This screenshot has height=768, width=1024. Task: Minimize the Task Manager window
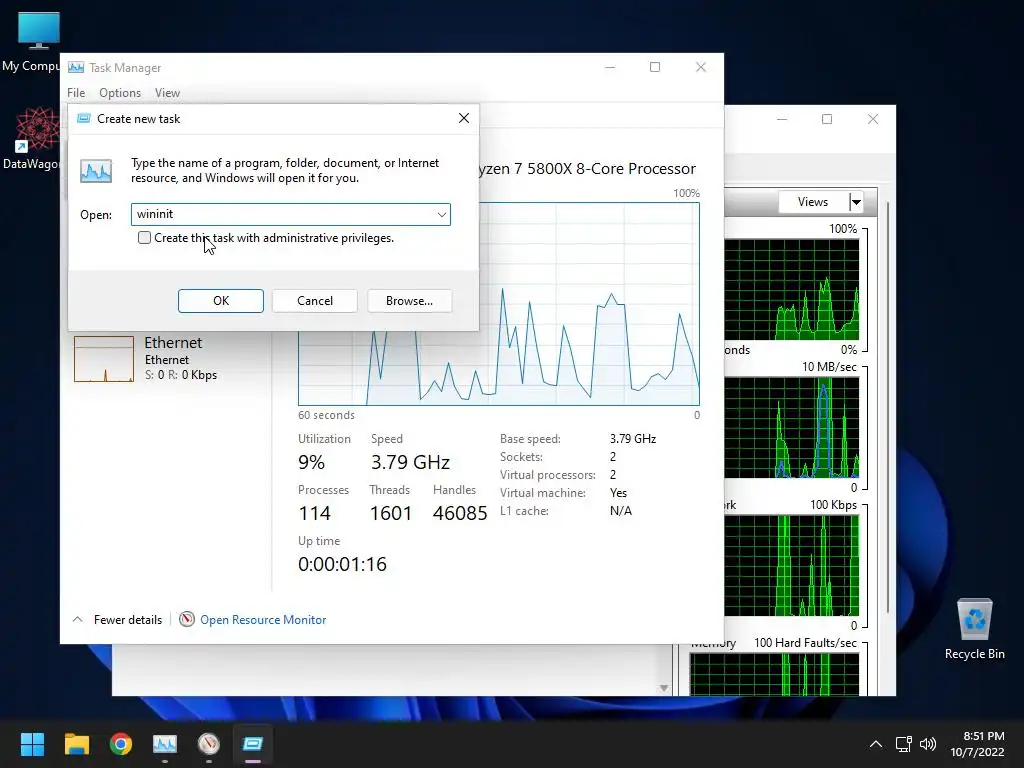coord(610,67)
